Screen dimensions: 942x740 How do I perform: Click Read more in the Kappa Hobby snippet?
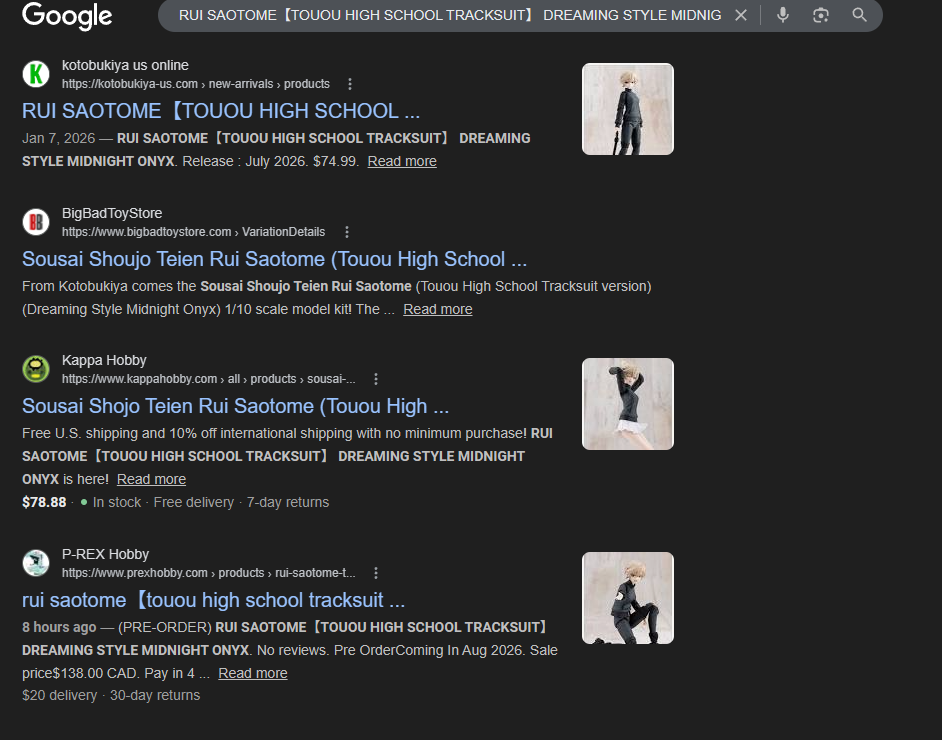tap(151, 479)
